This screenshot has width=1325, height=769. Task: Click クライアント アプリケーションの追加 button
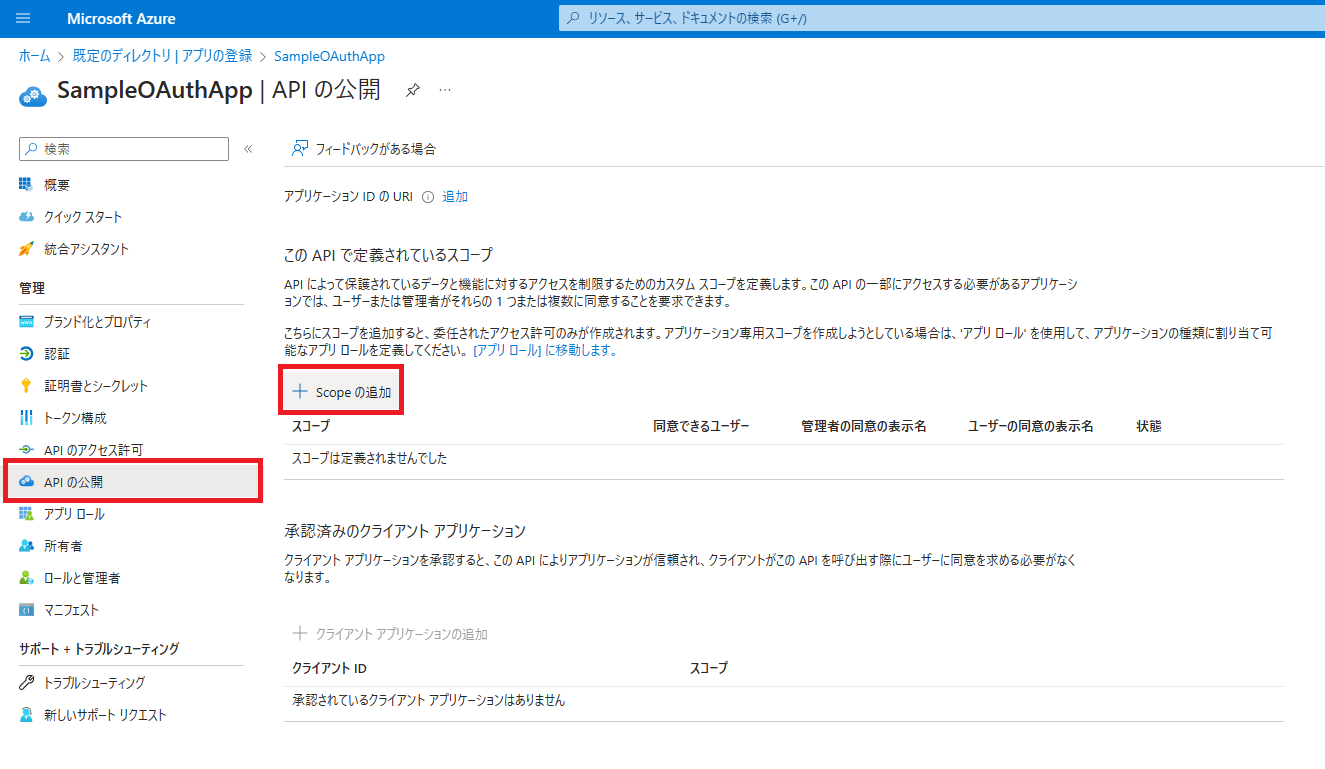pos(390,634)
